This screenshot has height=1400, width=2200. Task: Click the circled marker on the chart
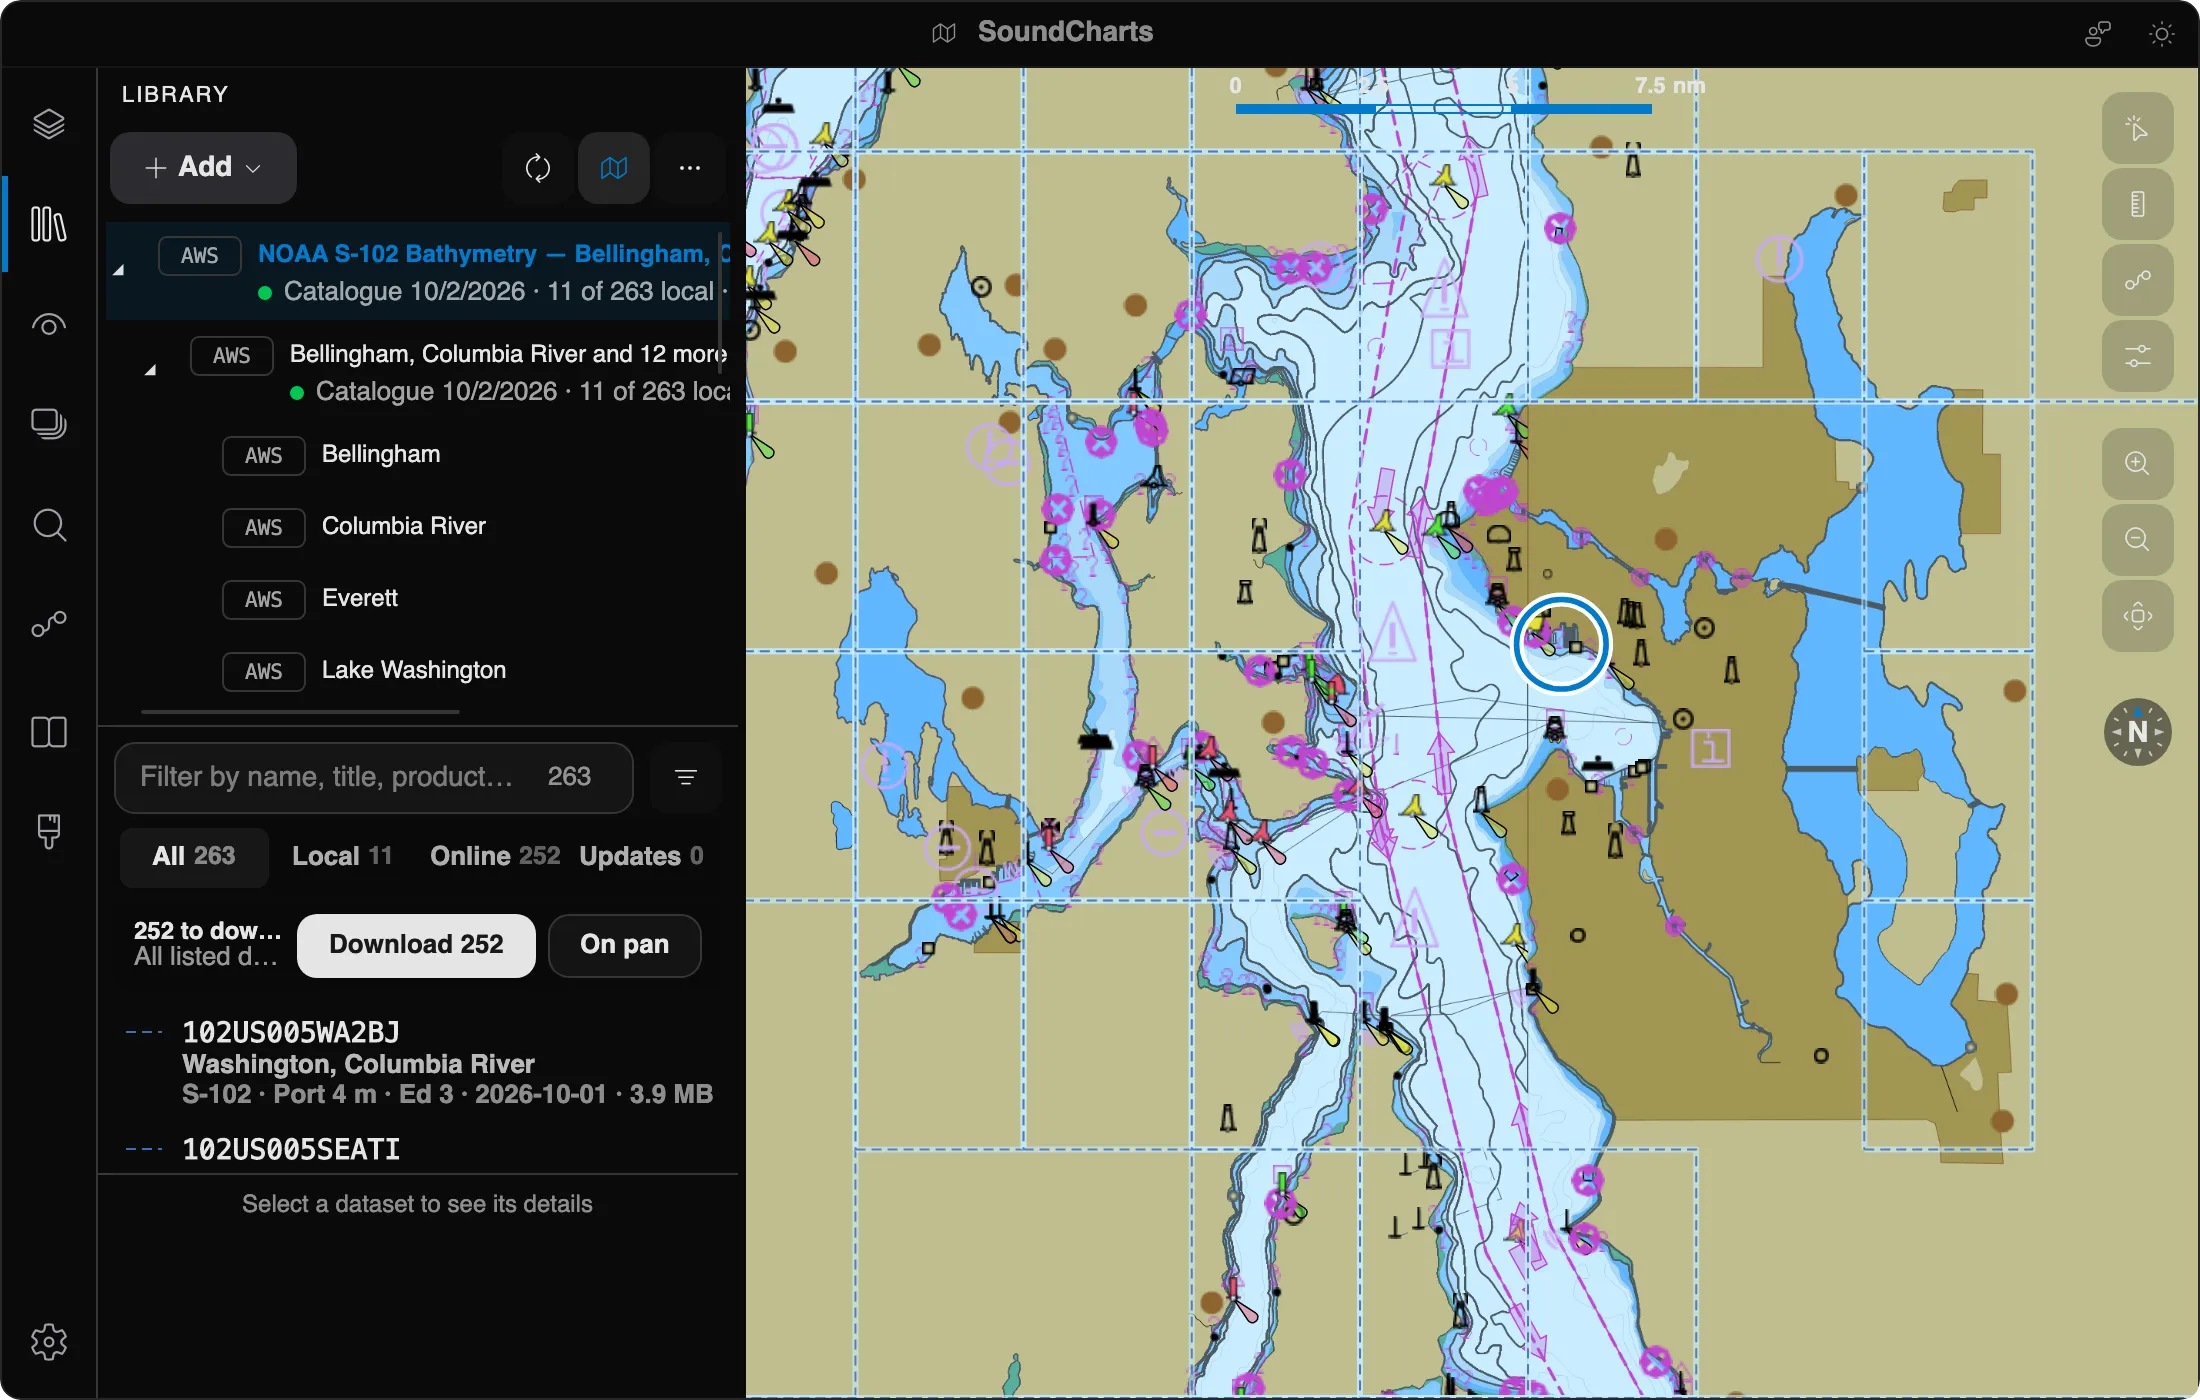(1561, 643)
